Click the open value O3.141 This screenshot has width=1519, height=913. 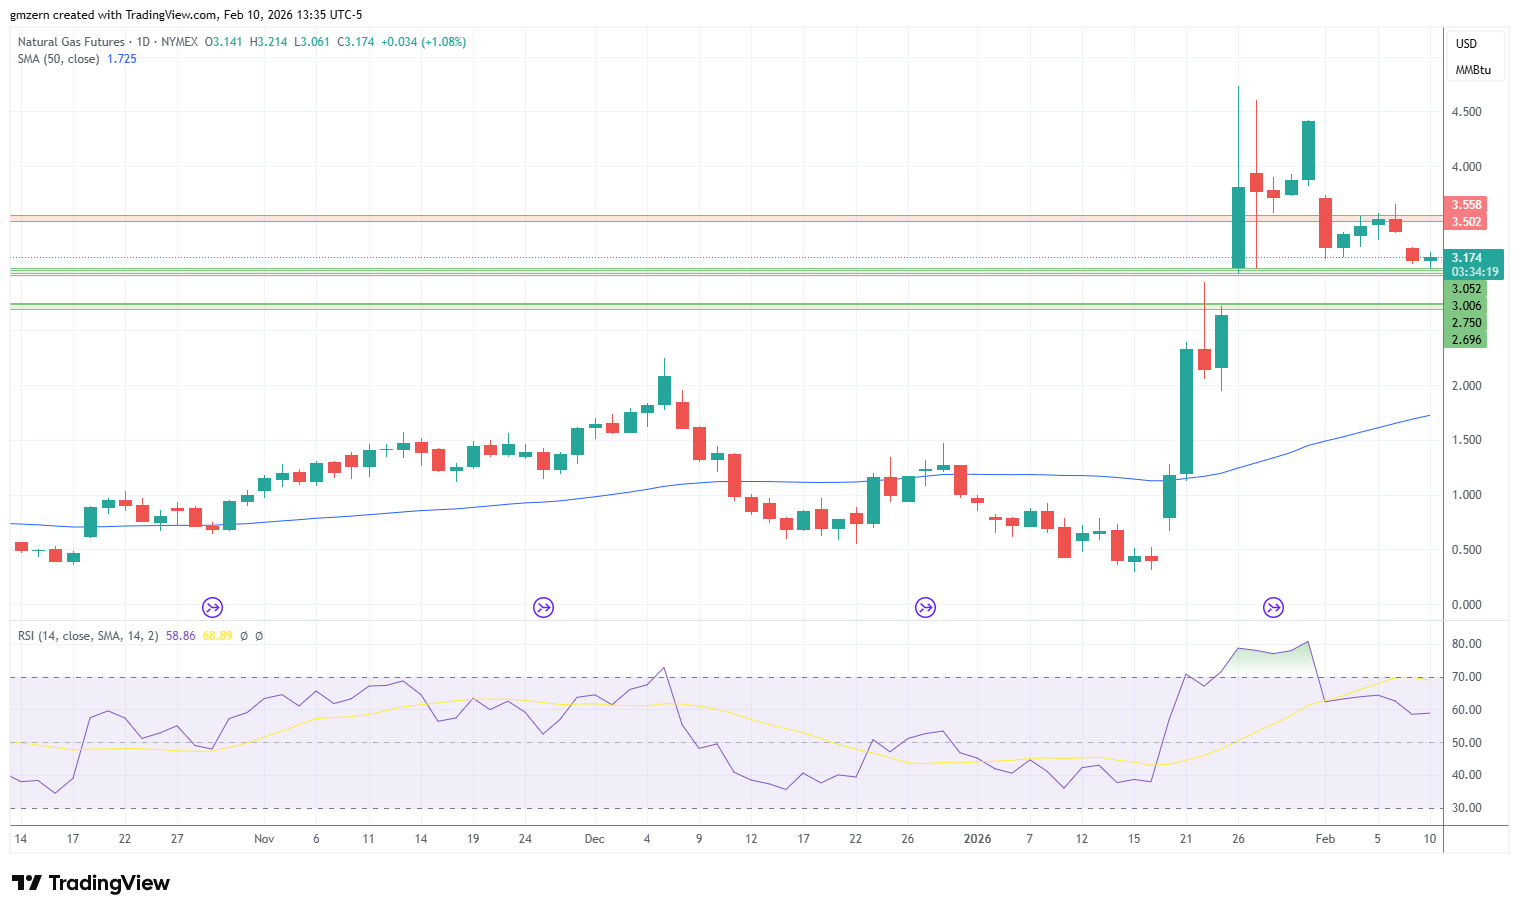[223, 42]
